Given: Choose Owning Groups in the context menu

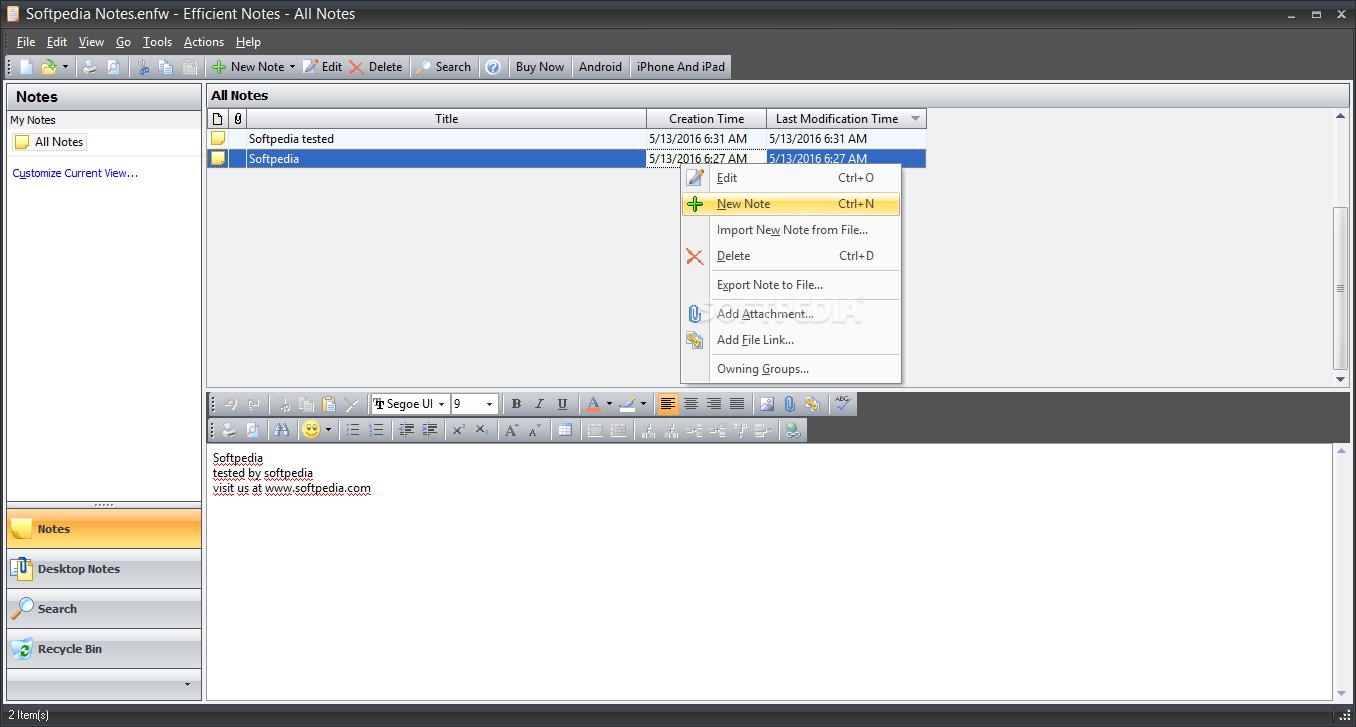Looking at the screenshot, I should pyautogui.click(x=791, y=369).
